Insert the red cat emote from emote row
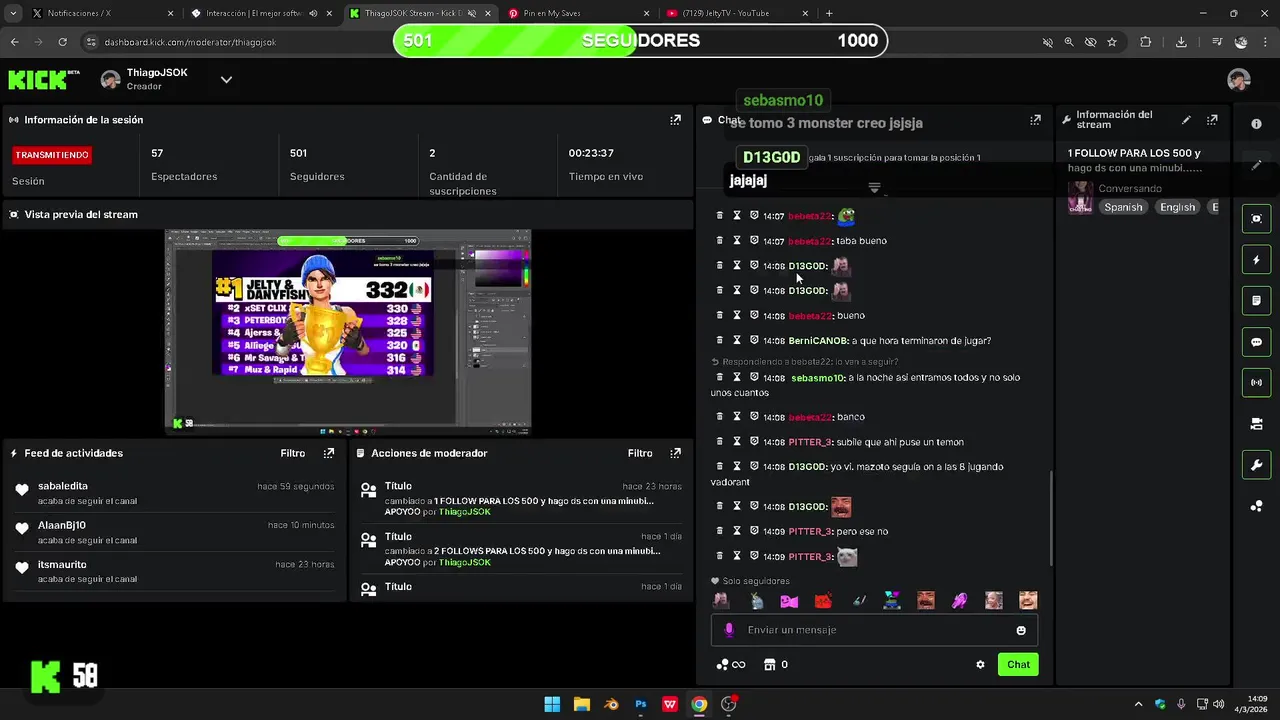The width and height of the screenshot is (1280, 720). 823,601
